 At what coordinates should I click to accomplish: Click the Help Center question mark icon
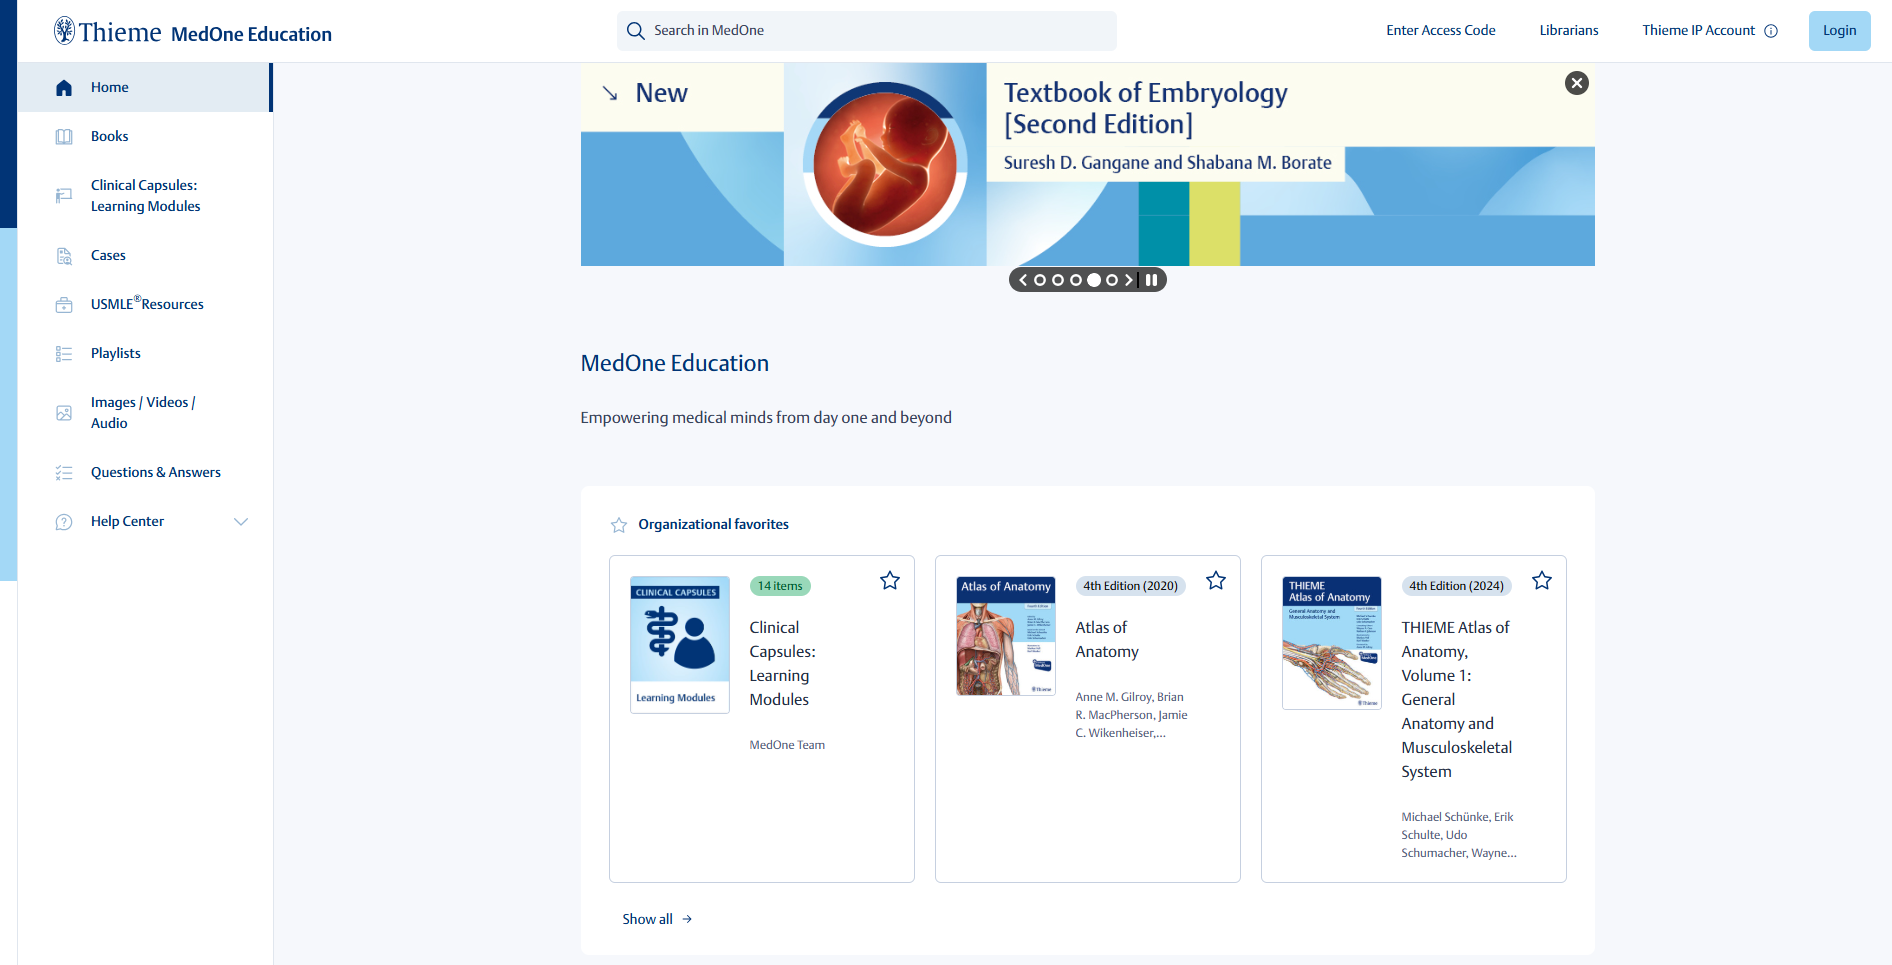coord(64,521)
